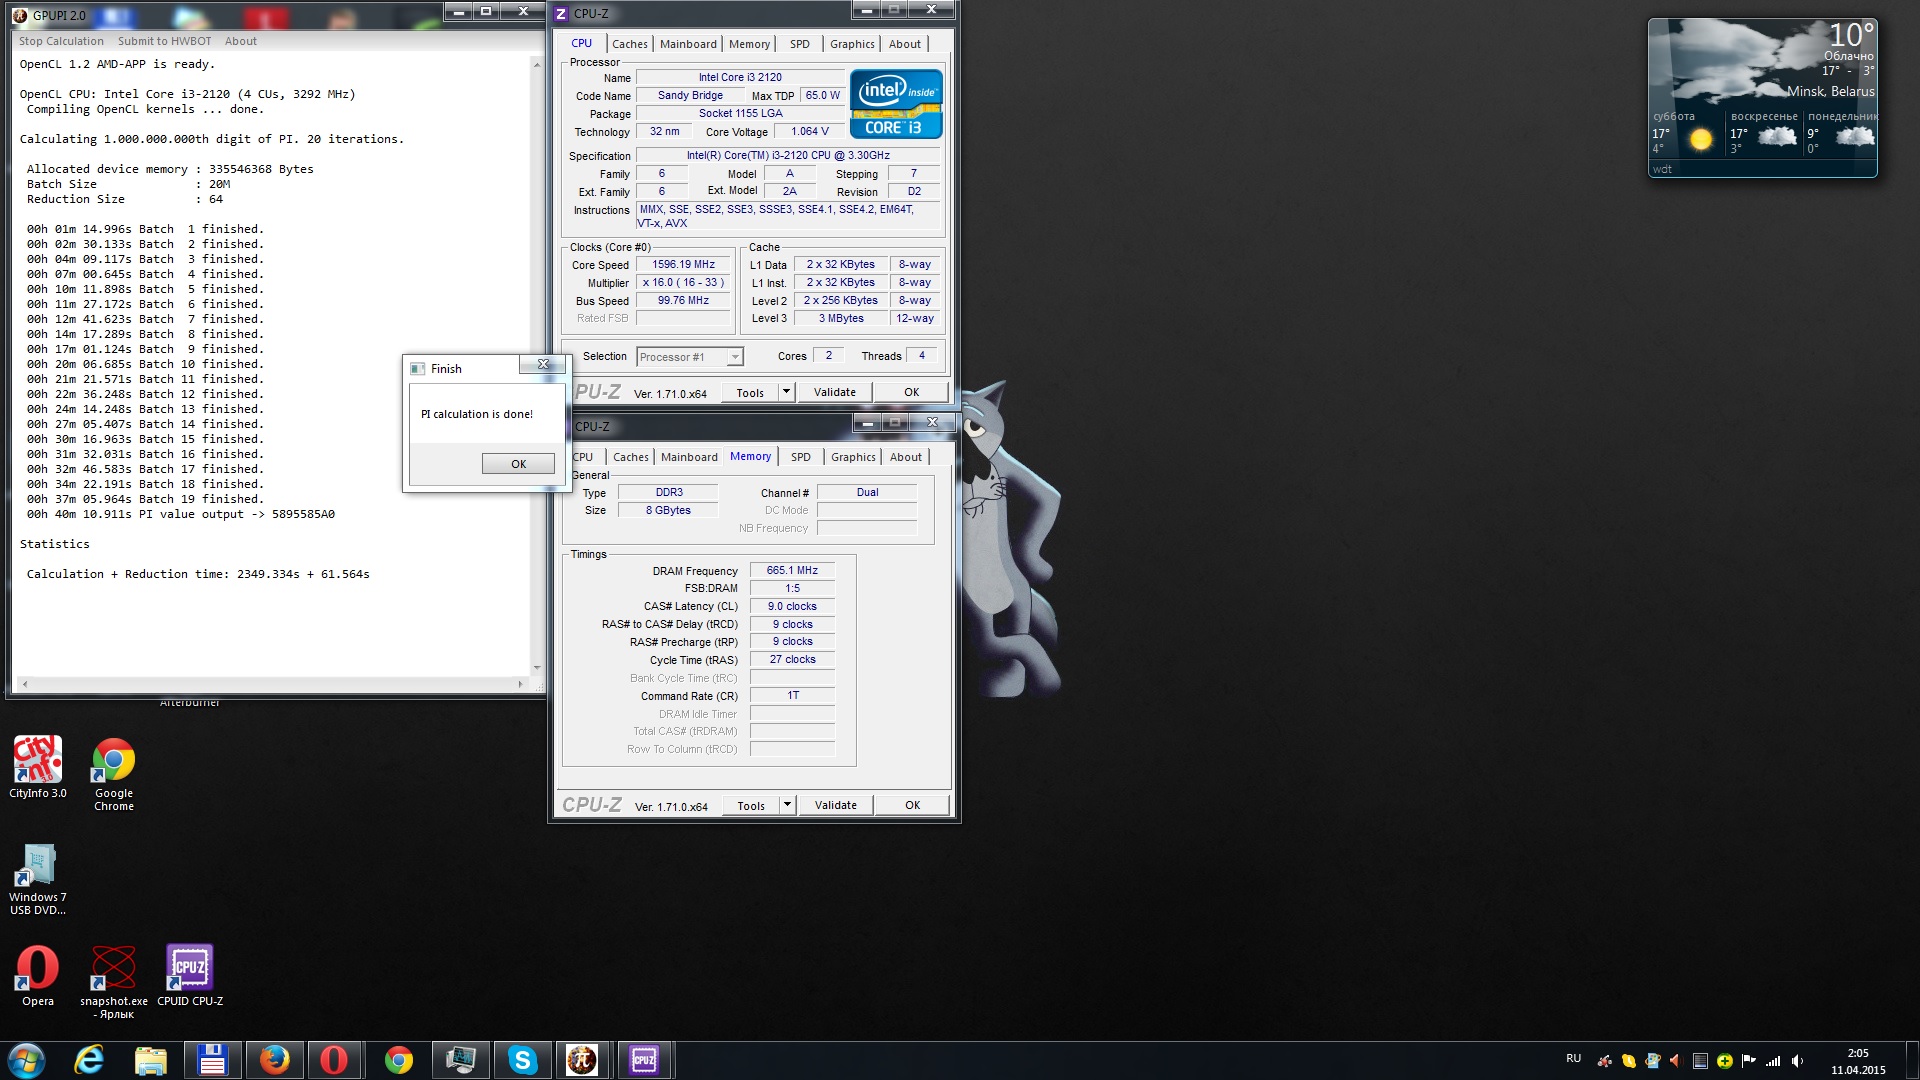Click the Intel Core i3 logo
Image resolution: width=1920 pixels, height=1080 pixels.
896,104
